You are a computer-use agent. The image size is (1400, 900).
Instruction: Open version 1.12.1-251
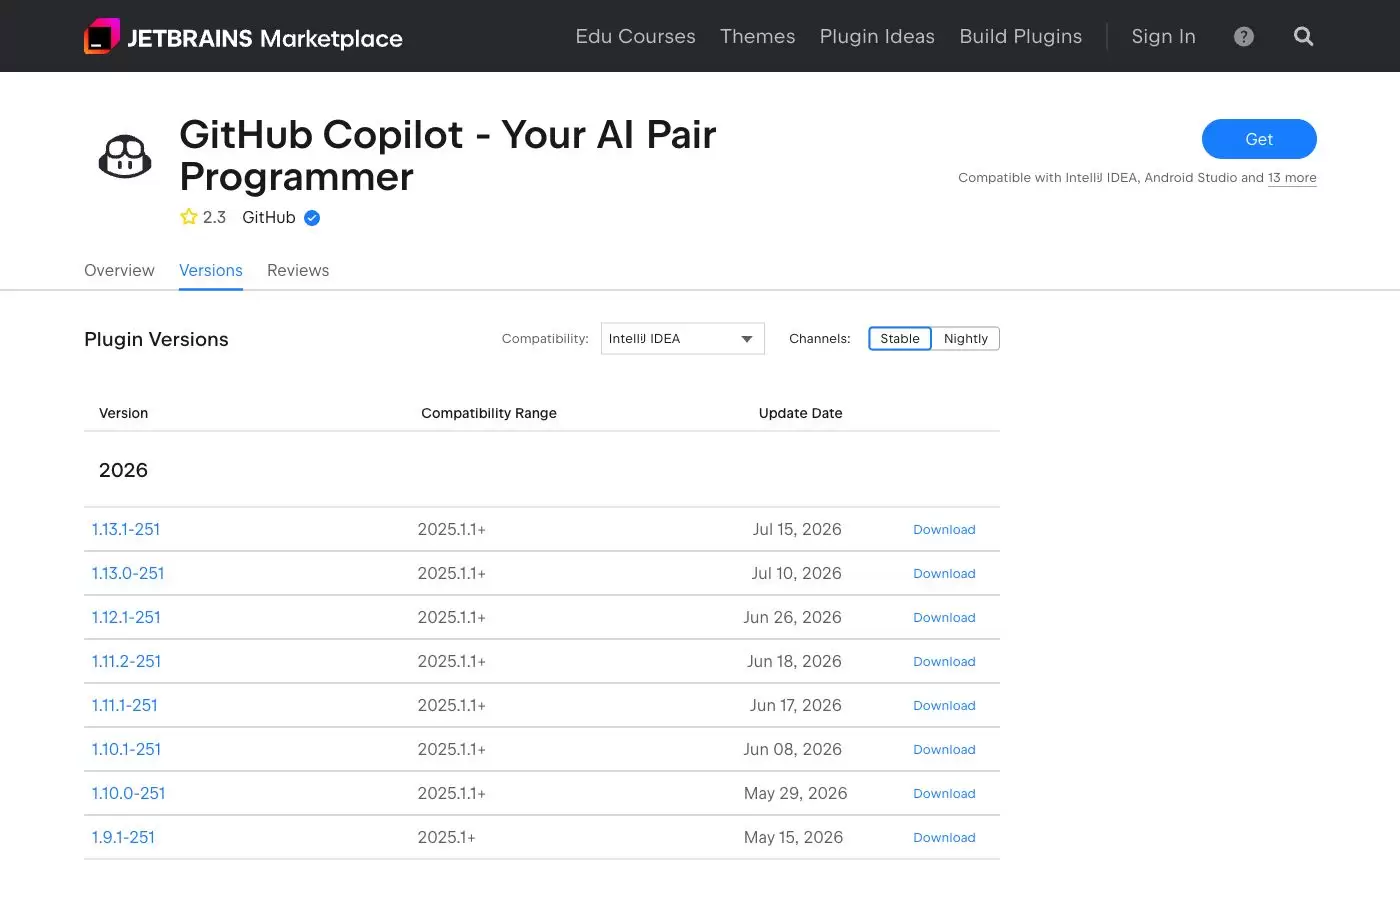pos(126,617)
